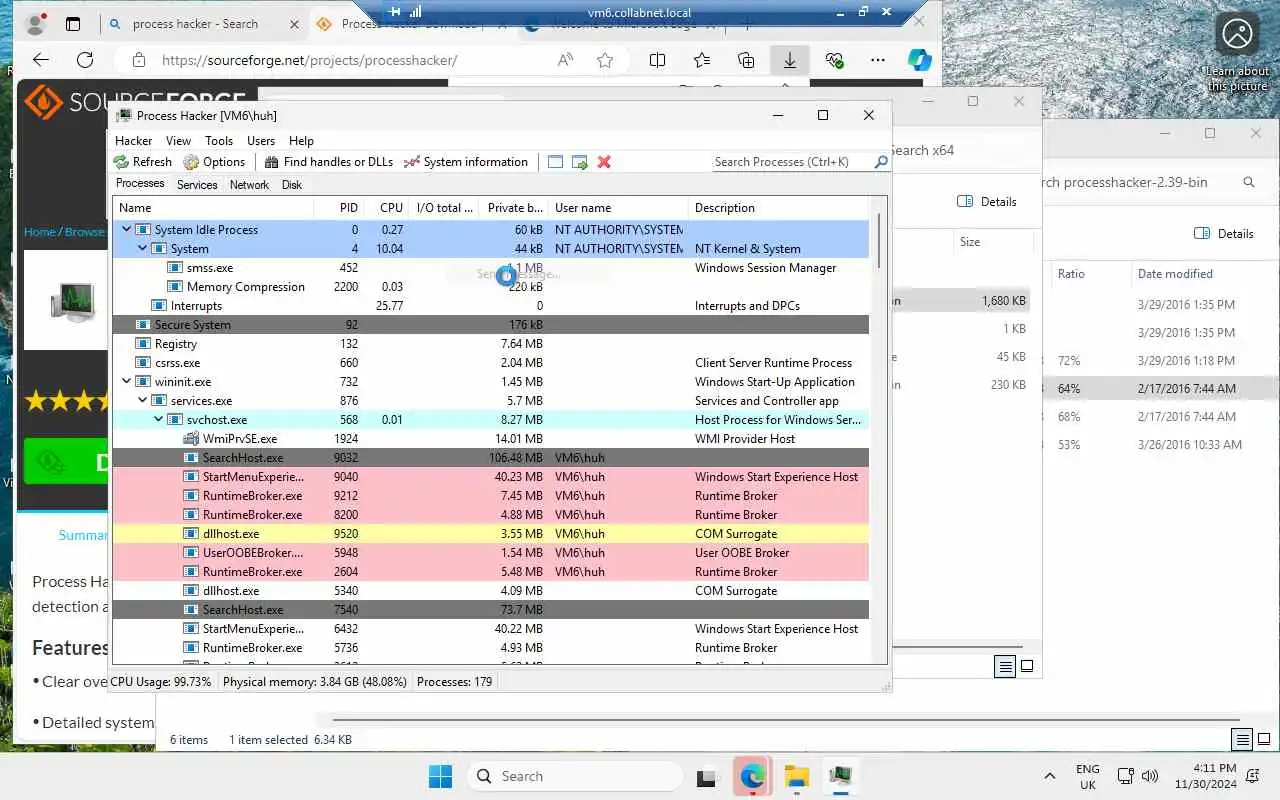The width and height of the screenshot is (1280, 800).
Task: Open the Edge downloads button
Action: click(790, 60)
